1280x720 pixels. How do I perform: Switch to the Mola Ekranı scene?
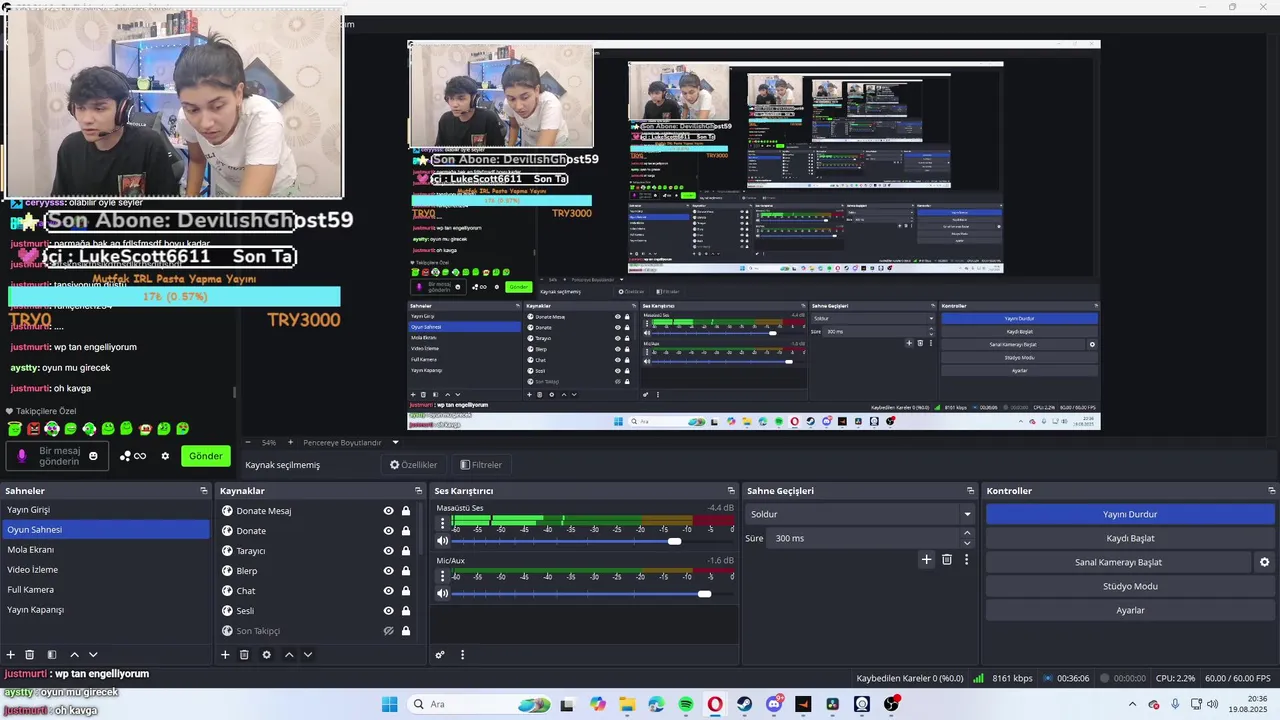pos(105,550)
